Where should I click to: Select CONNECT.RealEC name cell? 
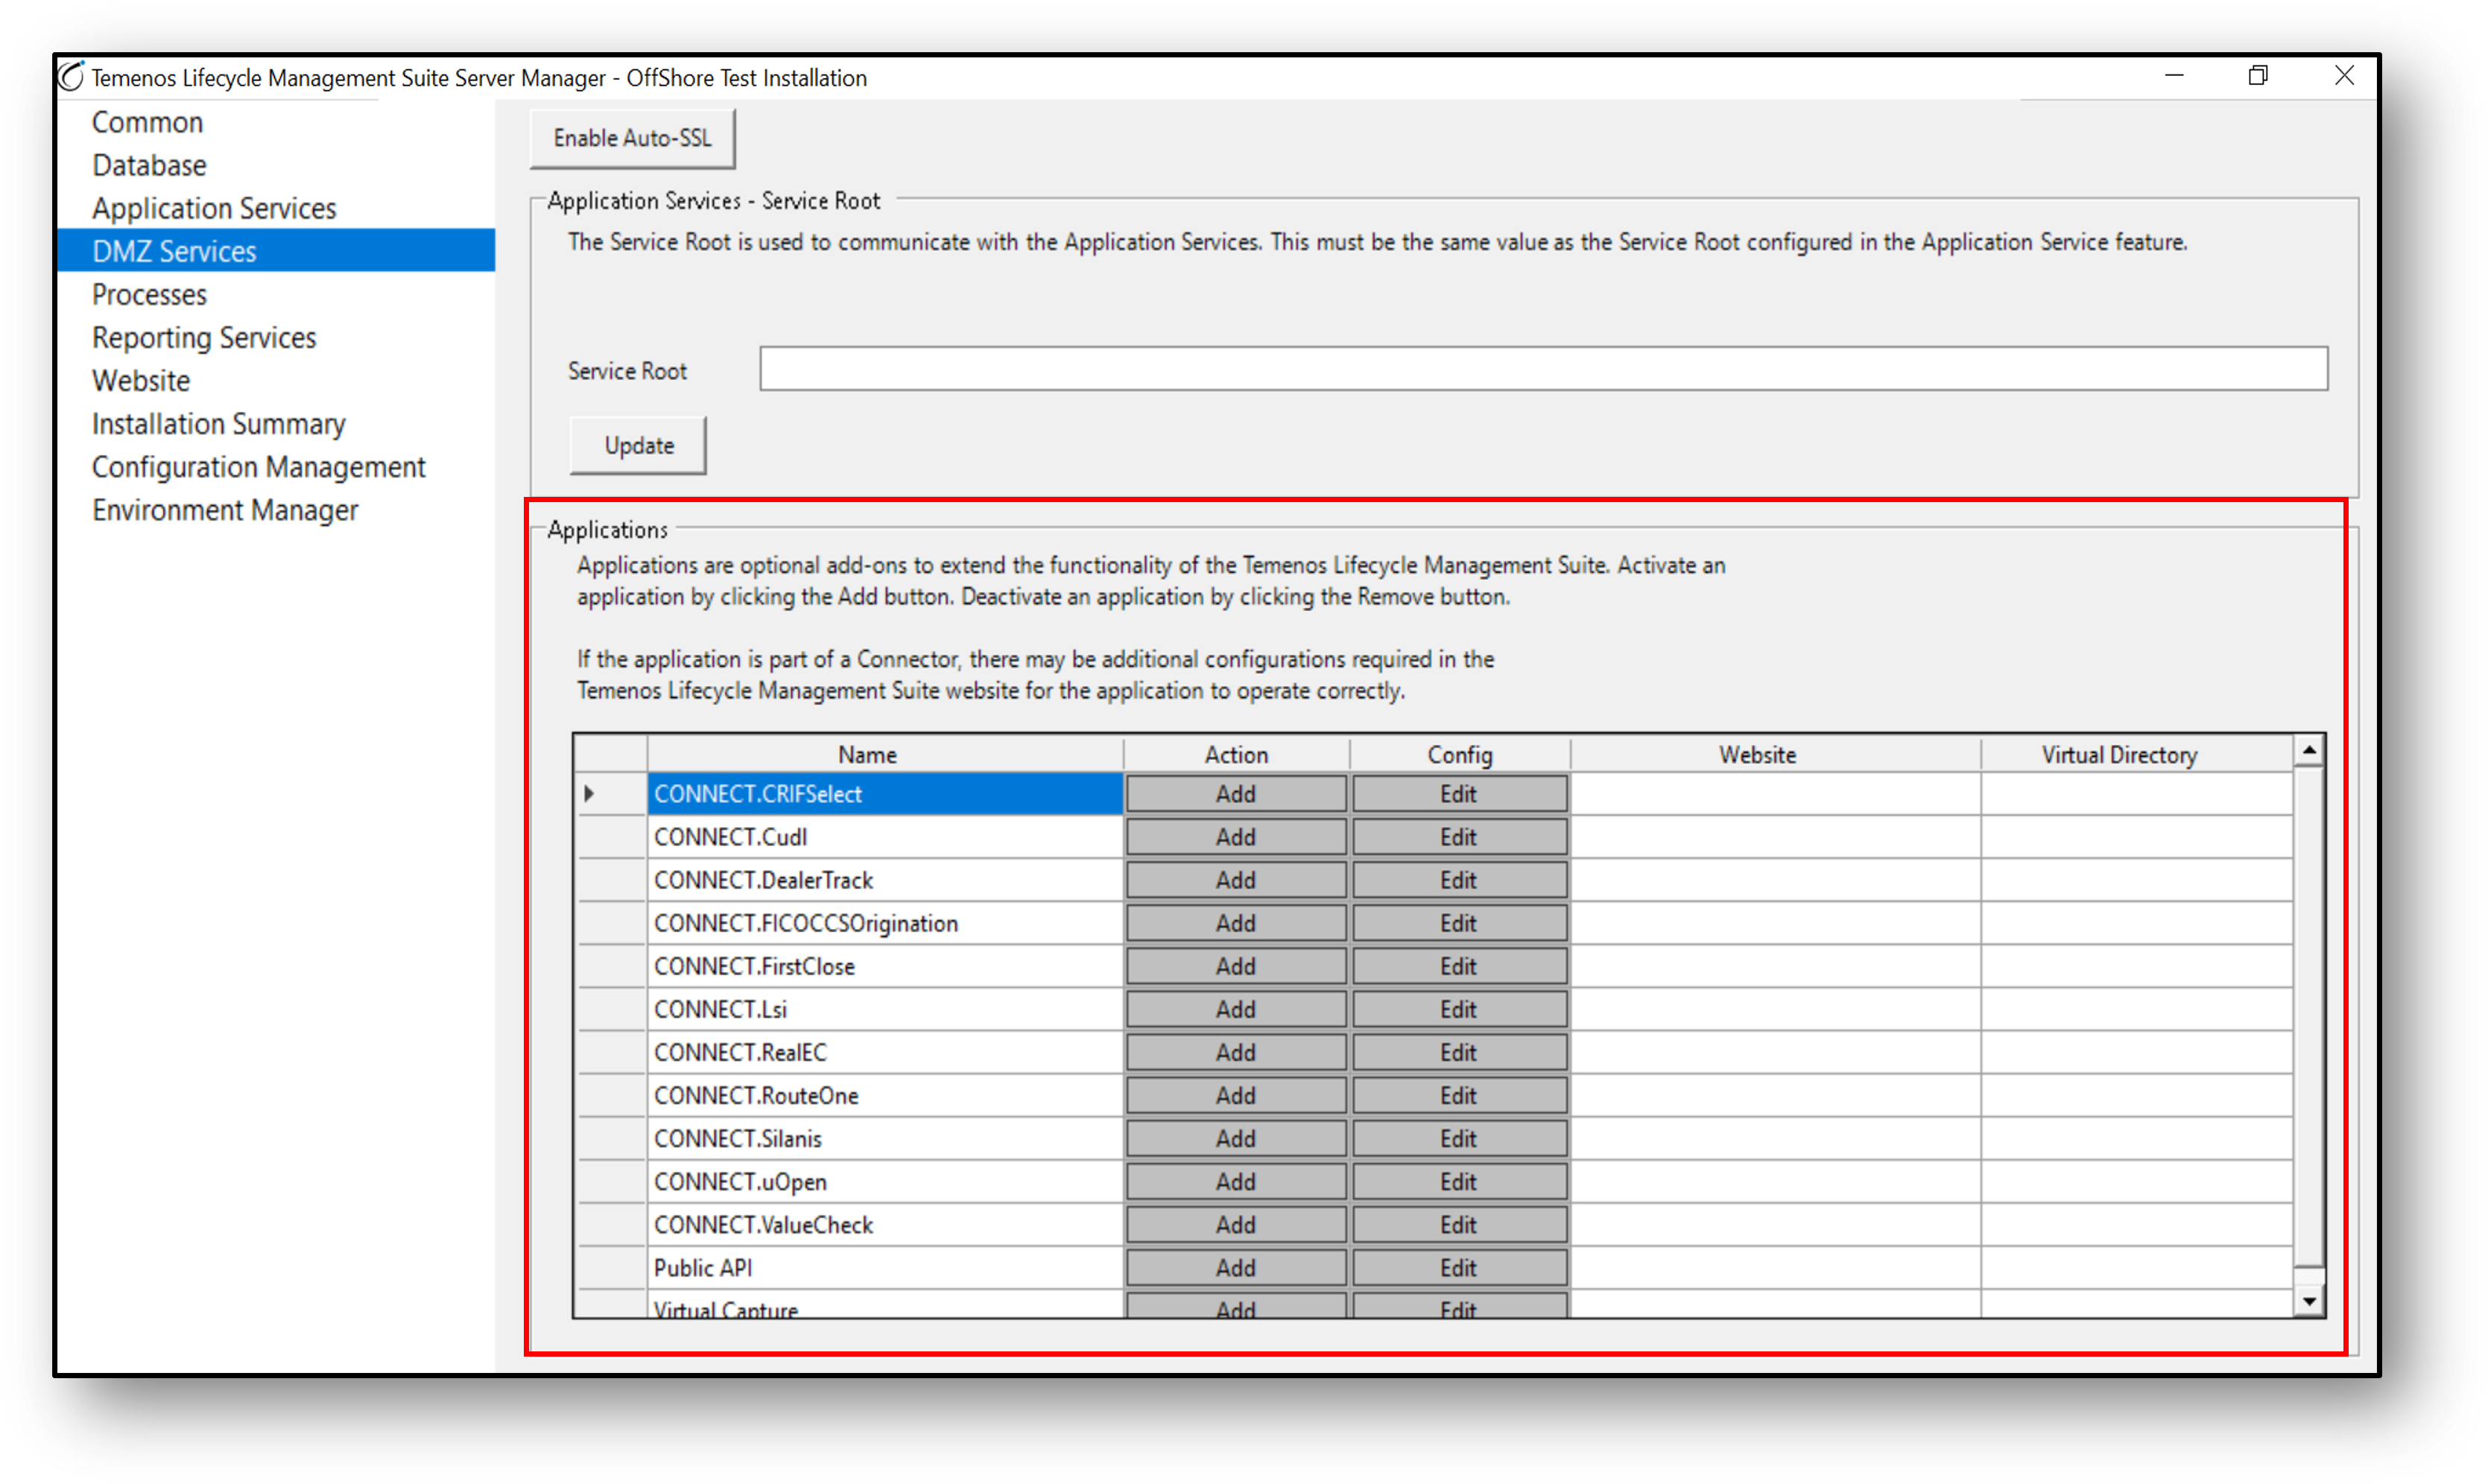(885, 1052)
